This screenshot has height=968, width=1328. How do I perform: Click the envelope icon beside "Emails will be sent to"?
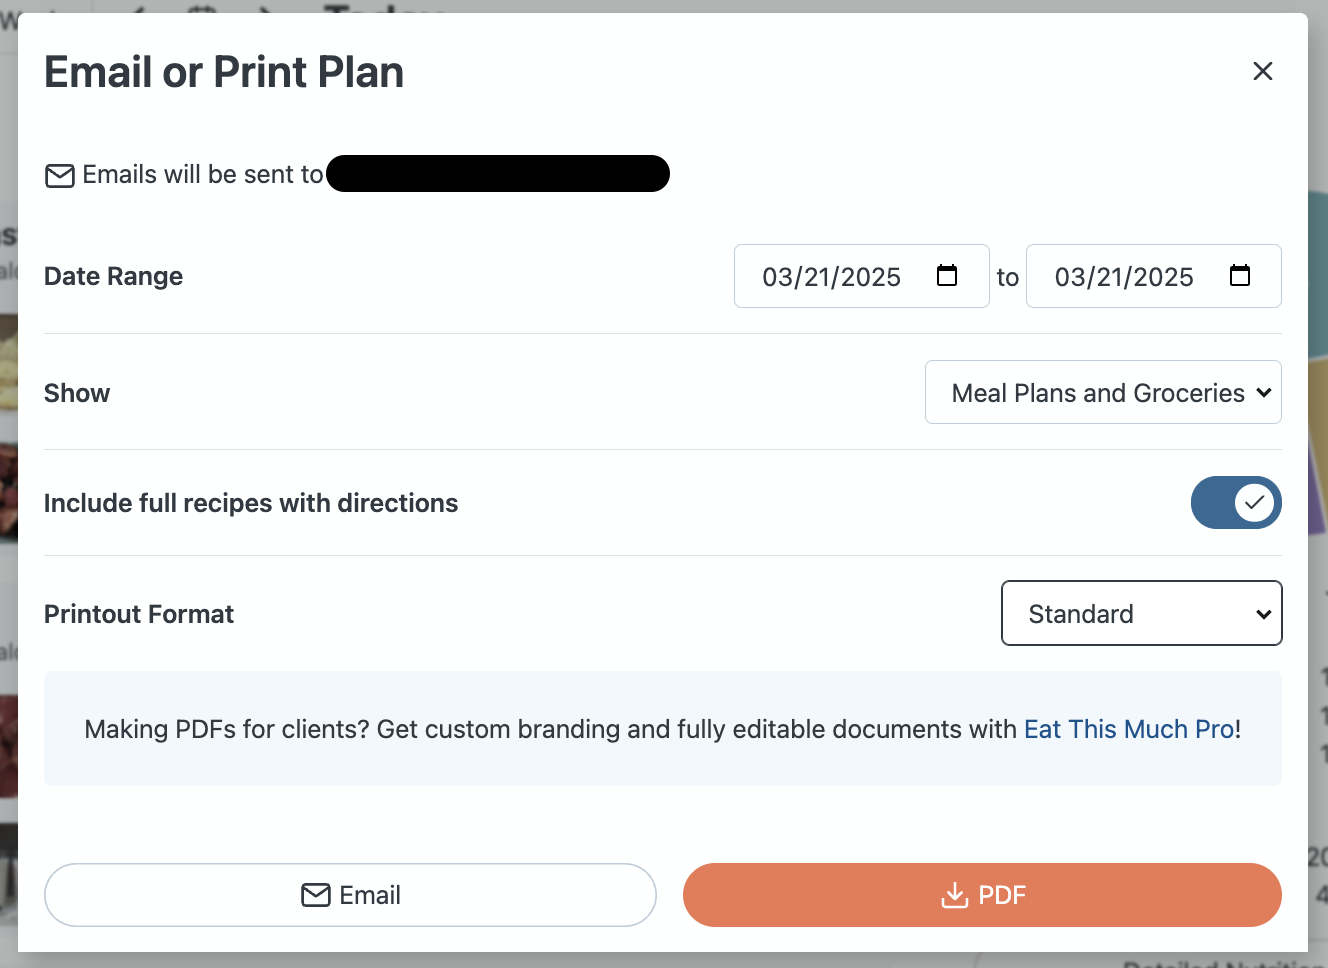(x=60, y=176)
